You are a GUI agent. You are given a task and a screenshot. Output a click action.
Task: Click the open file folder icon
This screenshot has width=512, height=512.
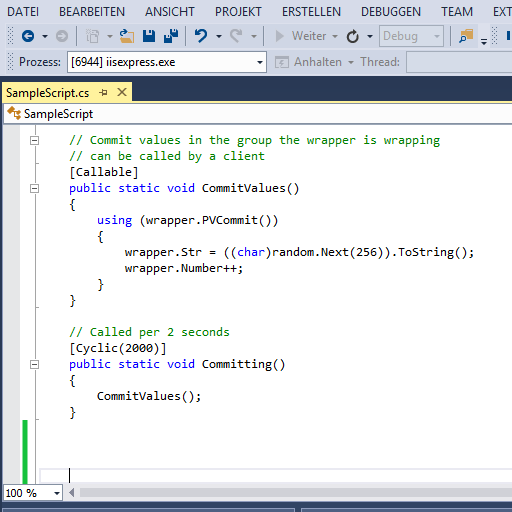tap(127, 36)
